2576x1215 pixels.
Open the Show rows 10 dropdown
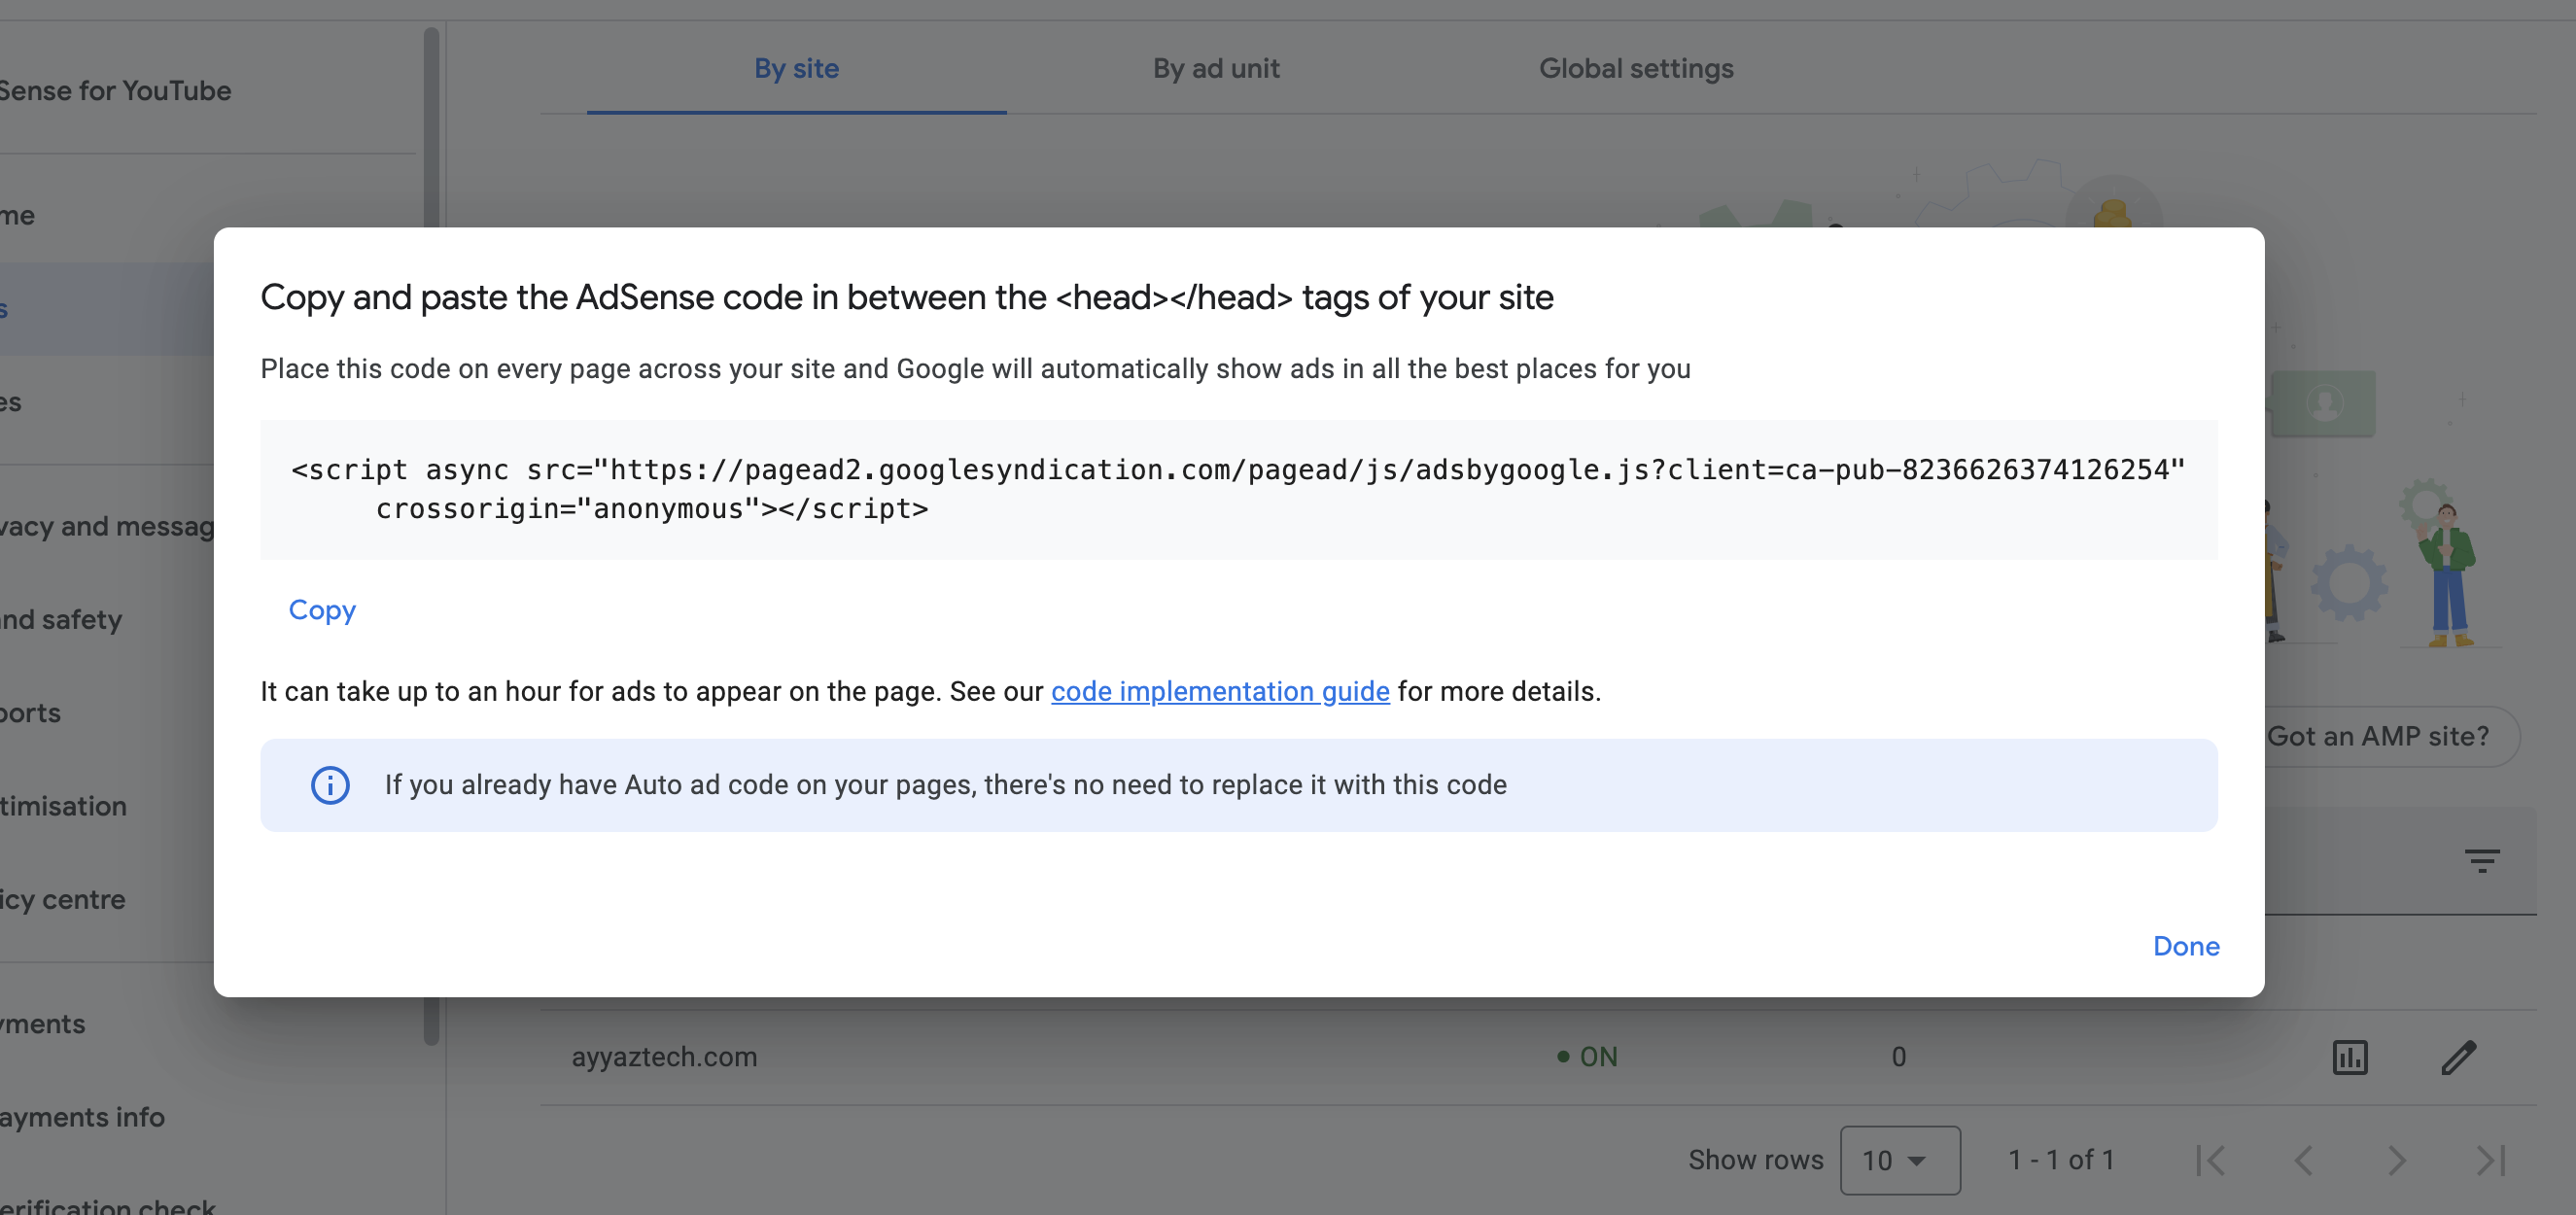pyautogui.click(x=1899, y=1160)
